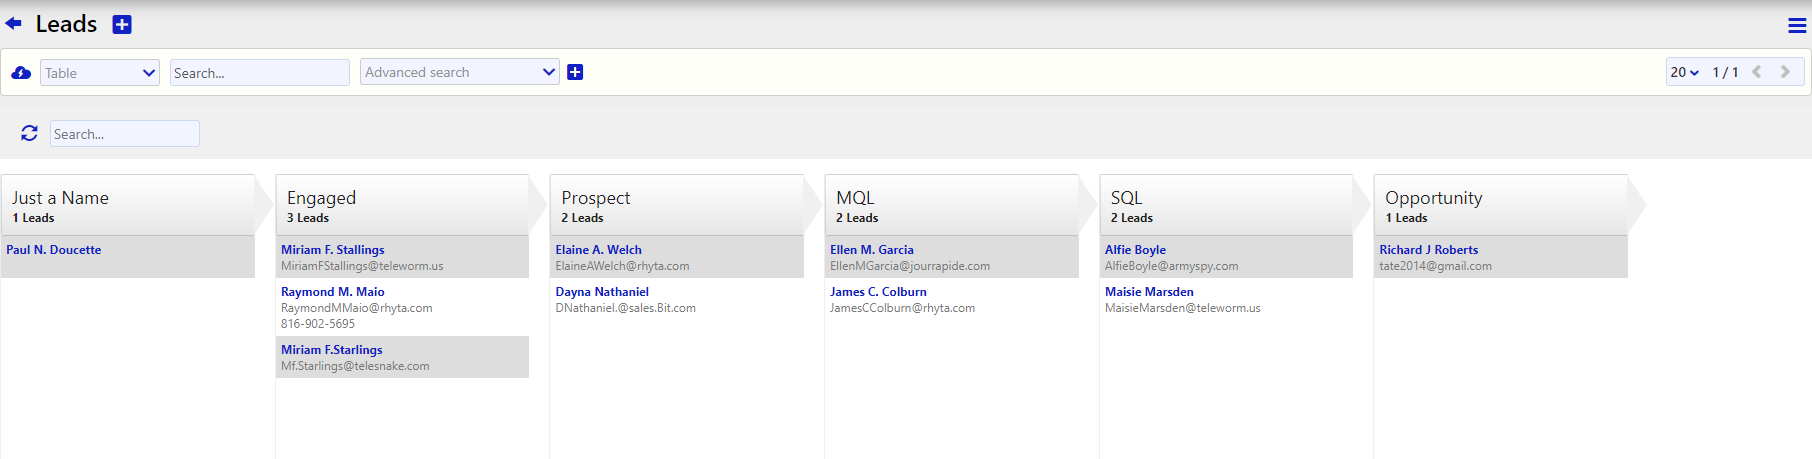Open lead Richard J Roberts
The width and height of the screenshot is (1812, 459).
(1428, 250)
